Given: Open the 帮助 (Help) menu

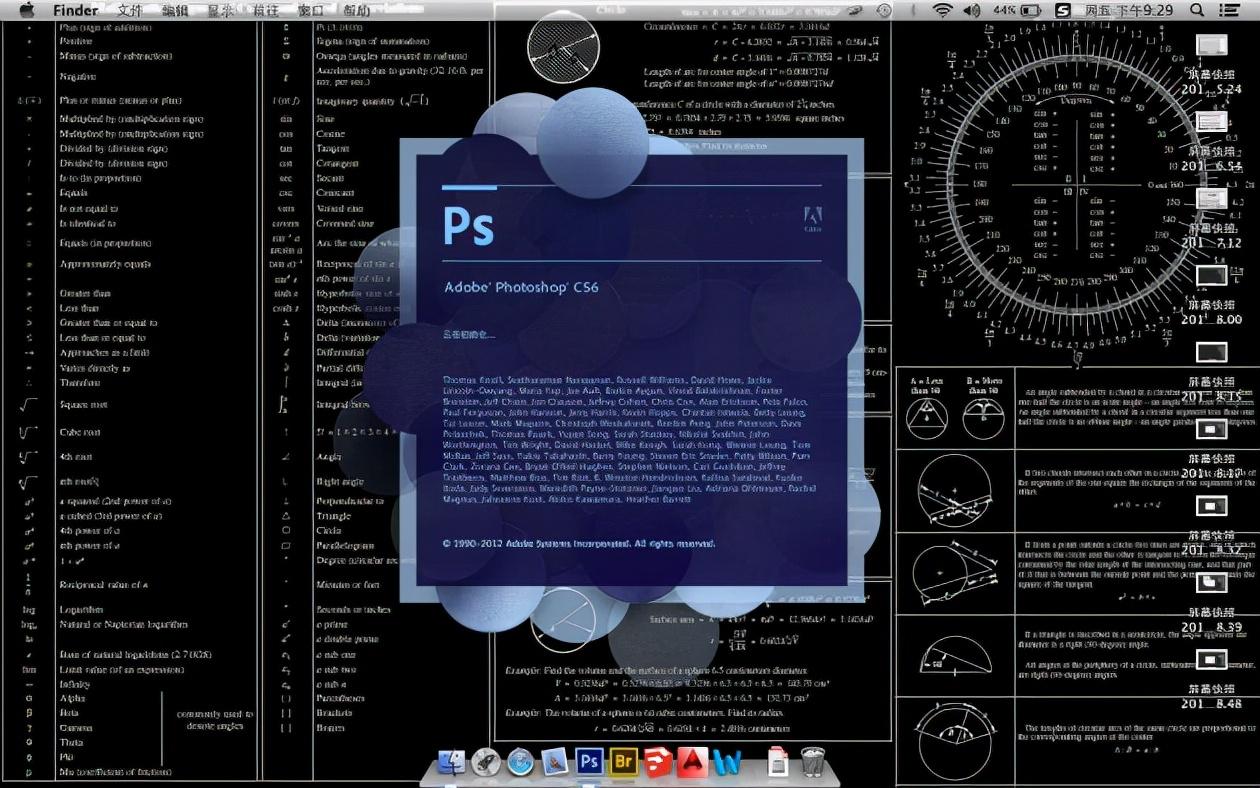Looking at the screenshot, I should (355, 10).
